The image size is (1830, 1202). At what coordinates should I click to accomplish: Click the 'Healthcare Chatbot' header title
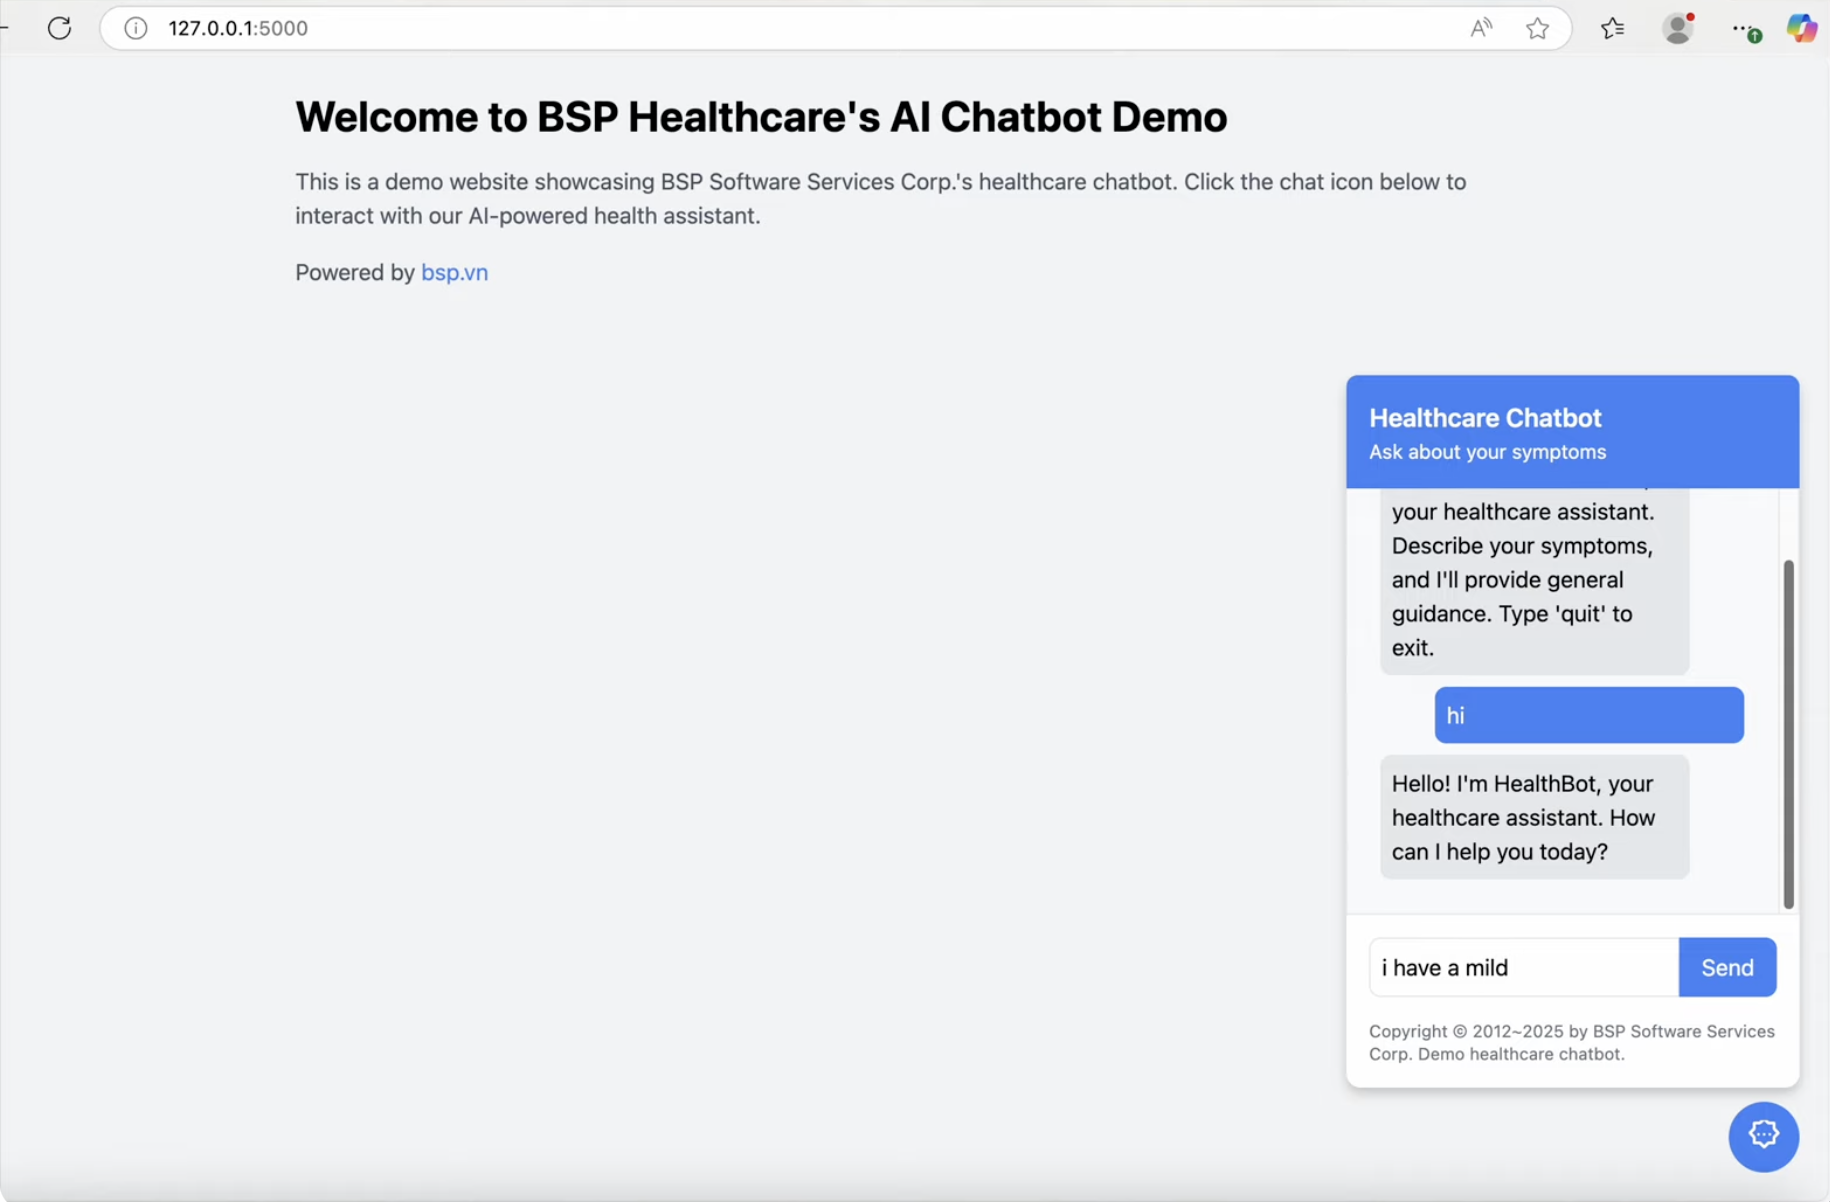1485,418
